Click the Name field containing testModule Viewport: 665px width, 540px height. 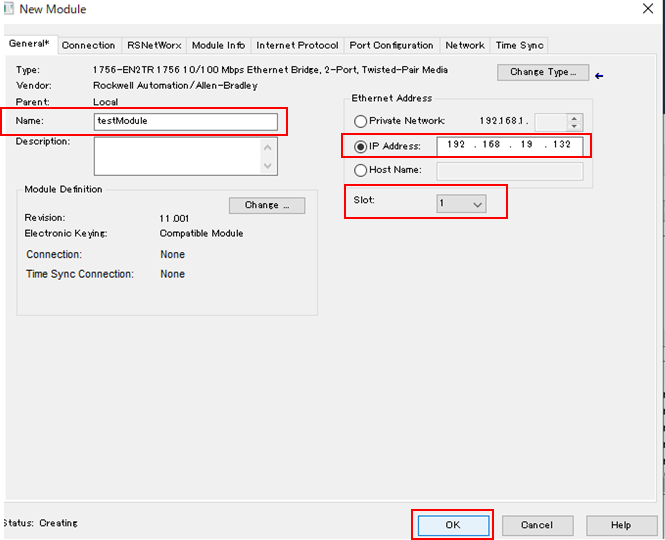click(184, 122)
